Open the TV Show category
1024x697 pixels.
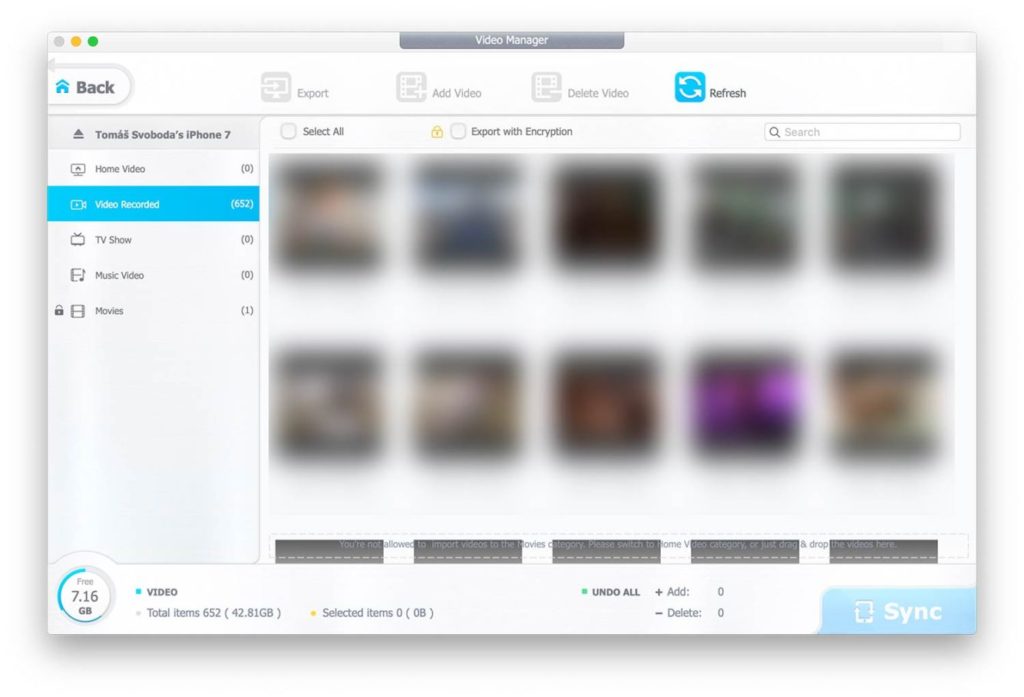[113, 240]
